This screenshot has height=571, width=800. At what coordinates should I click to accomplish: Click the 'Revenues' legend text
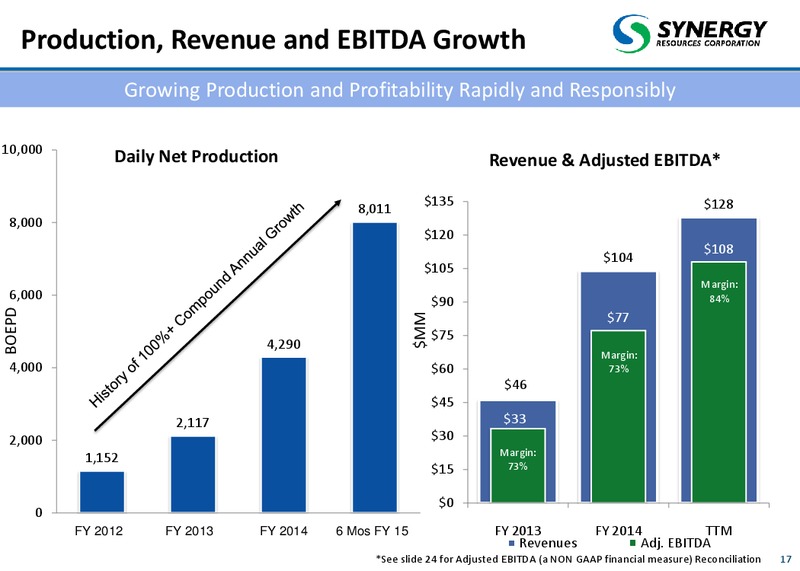tap(548, 543)
